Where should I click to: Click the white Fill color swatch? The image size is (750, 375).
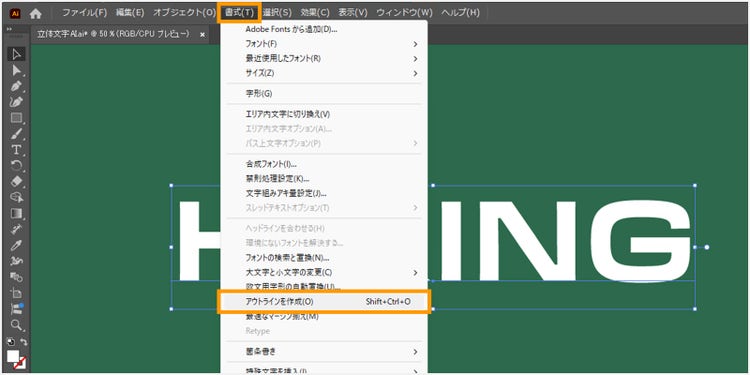point(13,356)
